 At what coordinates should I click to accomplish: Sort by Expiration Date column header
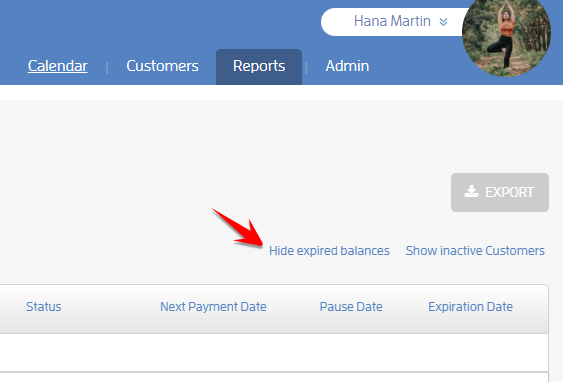[x=470, y=307]
